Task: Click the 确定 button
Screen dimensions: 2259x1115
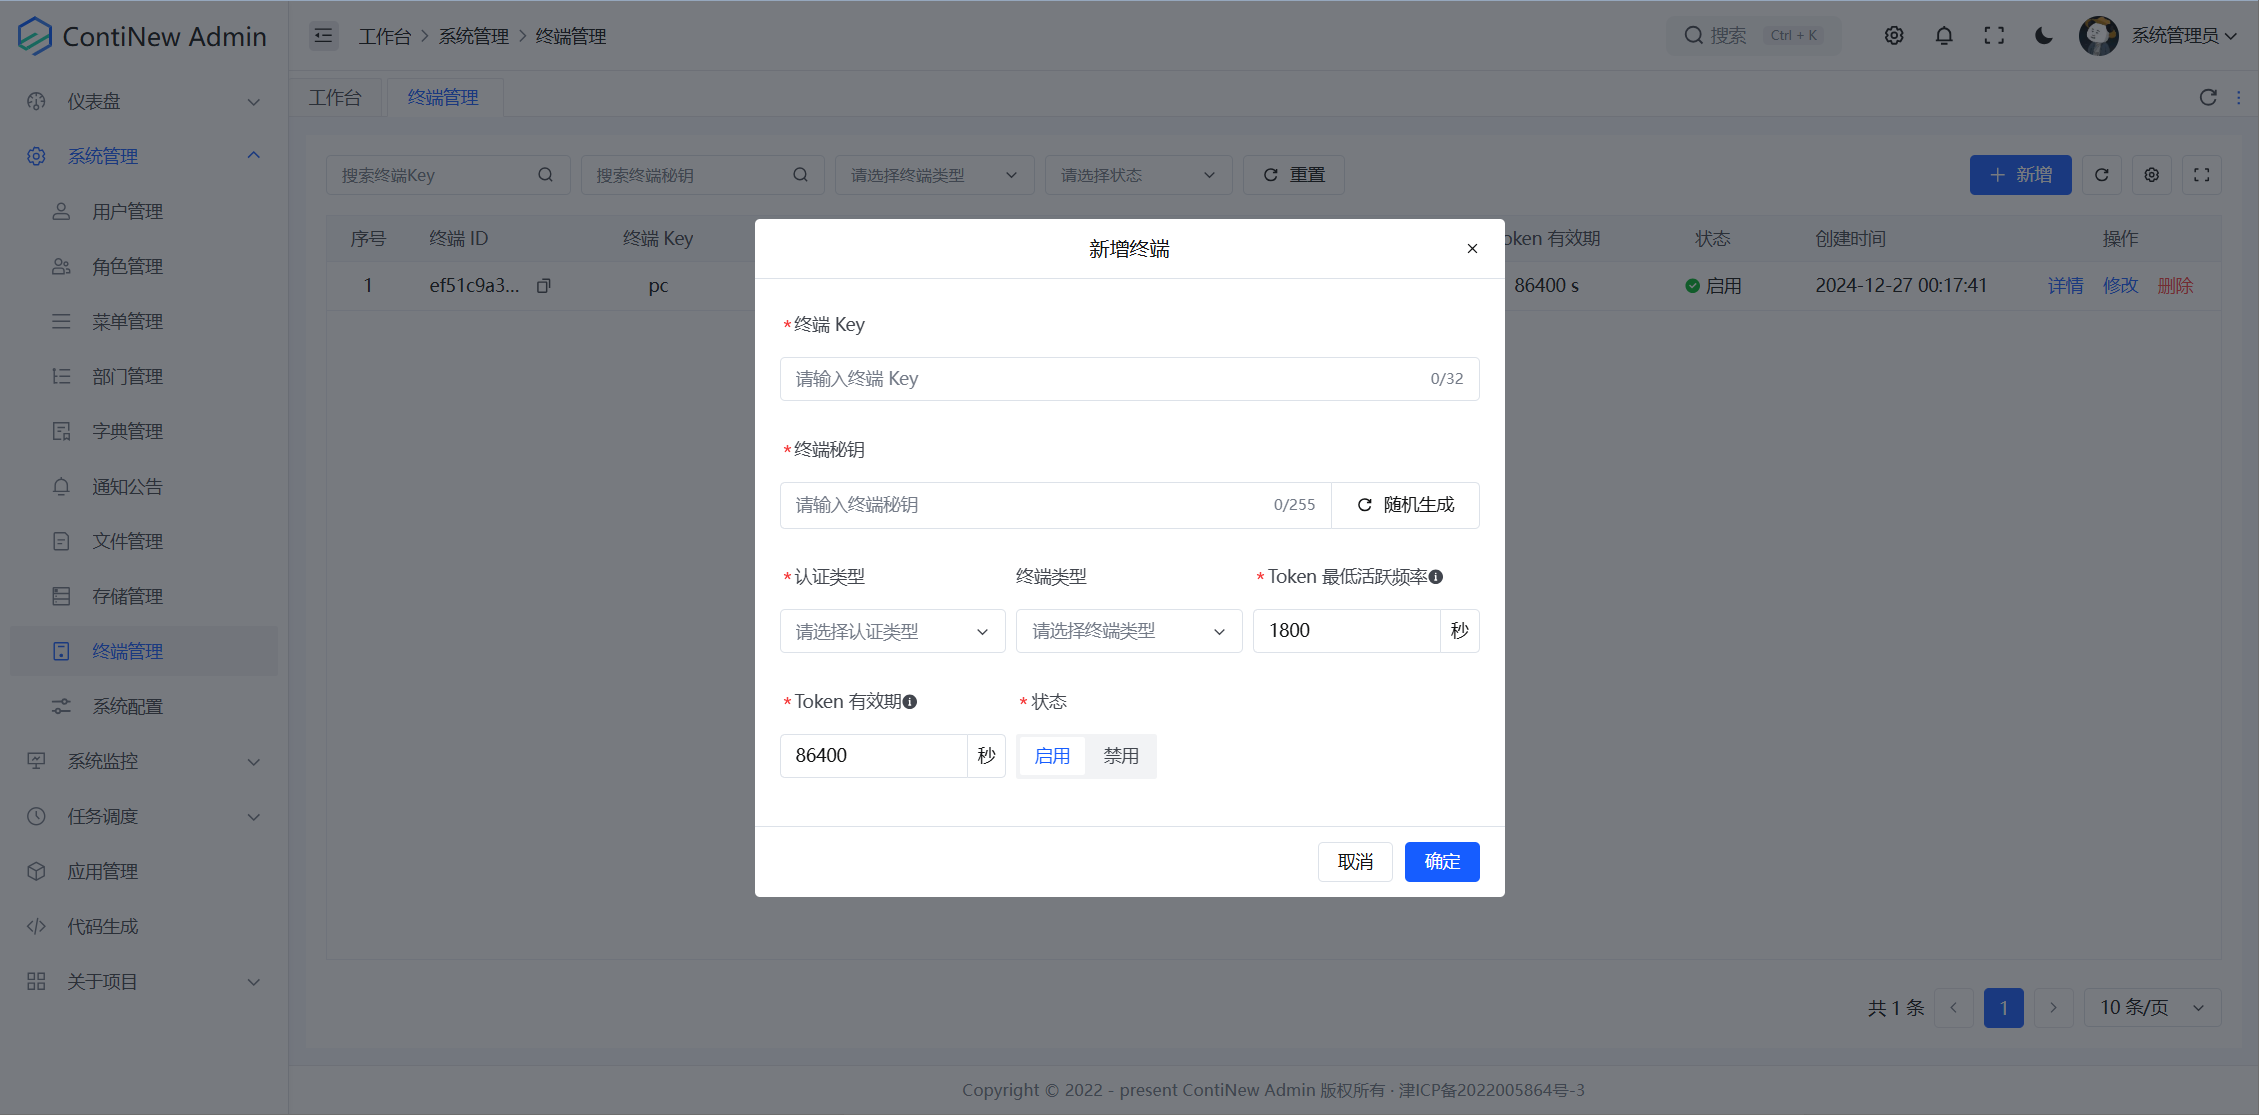Action: [1442, 862]
